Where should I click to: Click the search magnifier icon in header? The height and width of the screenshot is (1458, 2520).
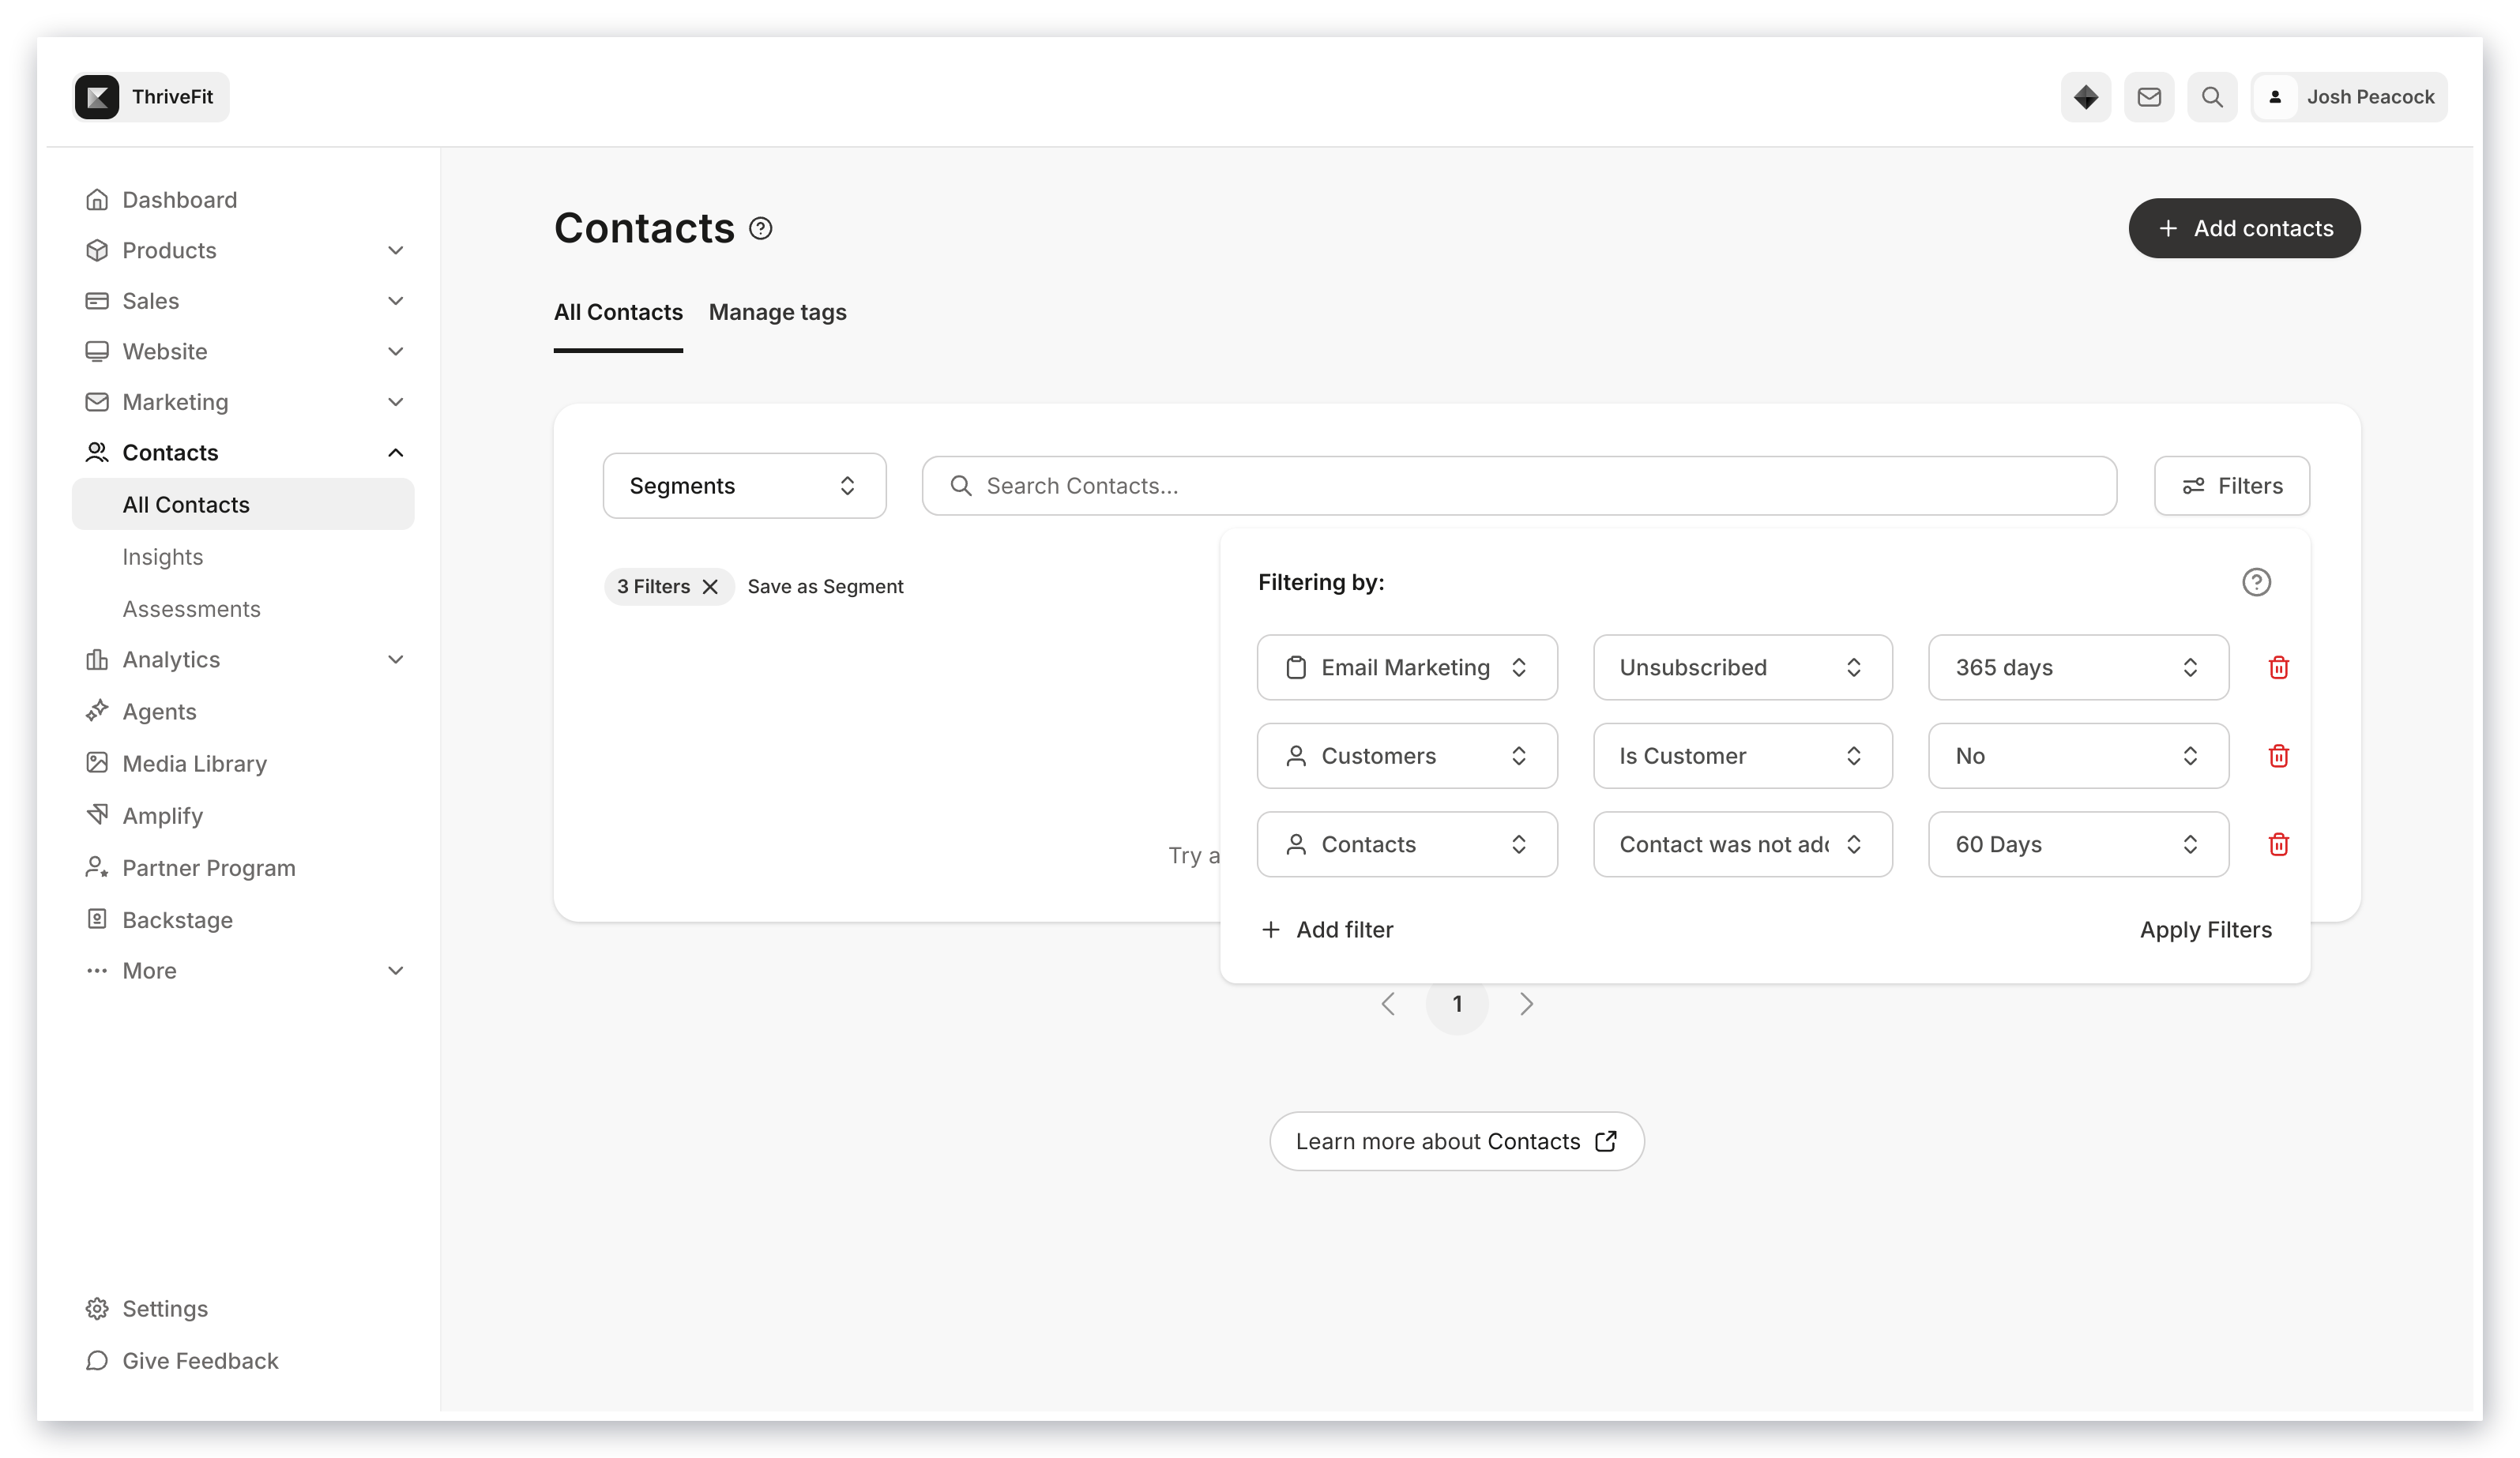click(x=2212, y=97)
